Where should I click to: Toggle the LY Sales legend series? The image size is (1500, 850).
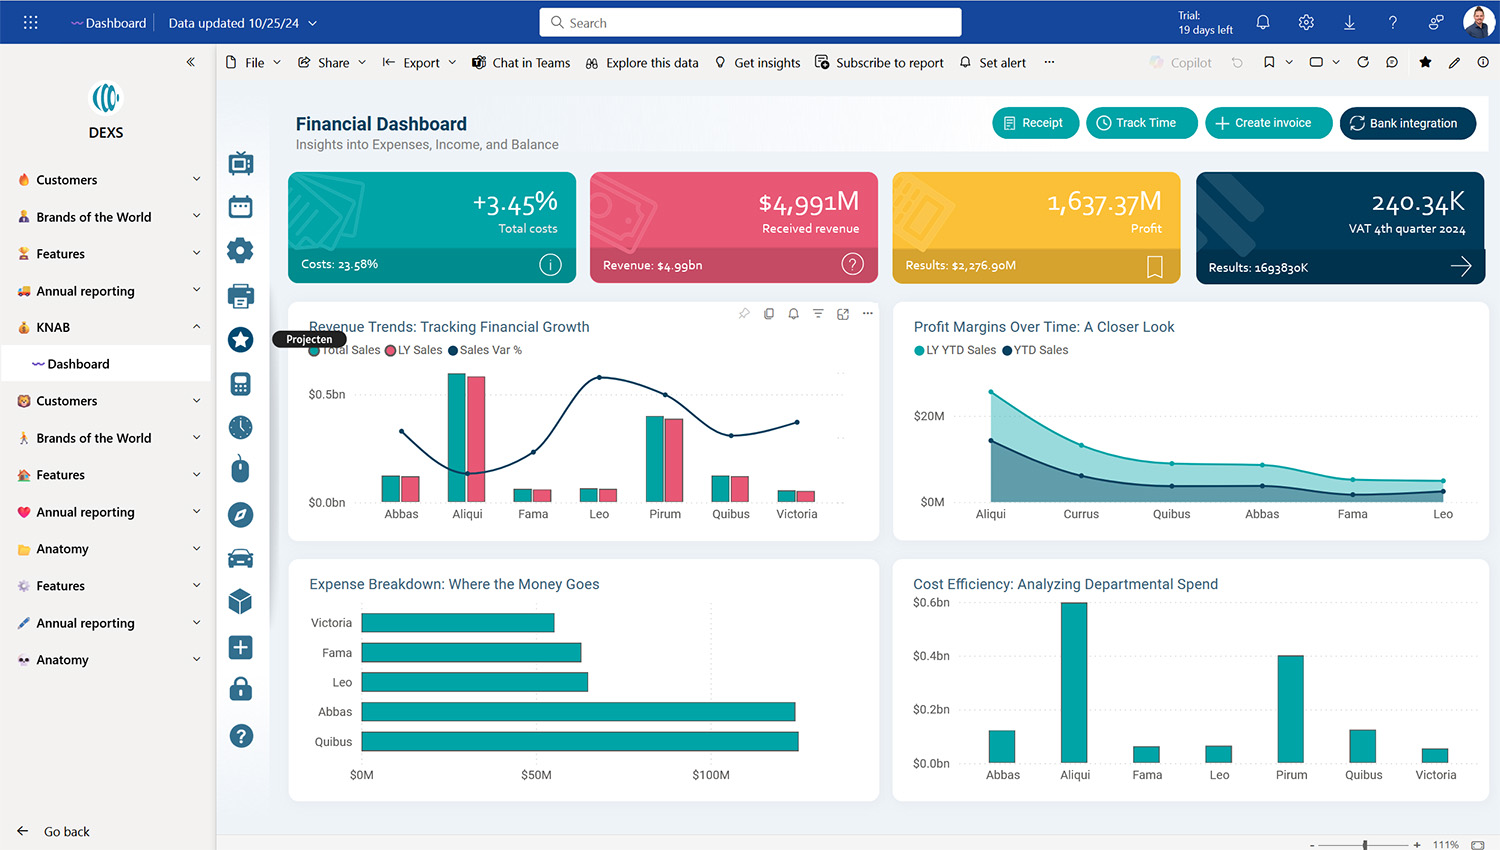pos(413,350)
